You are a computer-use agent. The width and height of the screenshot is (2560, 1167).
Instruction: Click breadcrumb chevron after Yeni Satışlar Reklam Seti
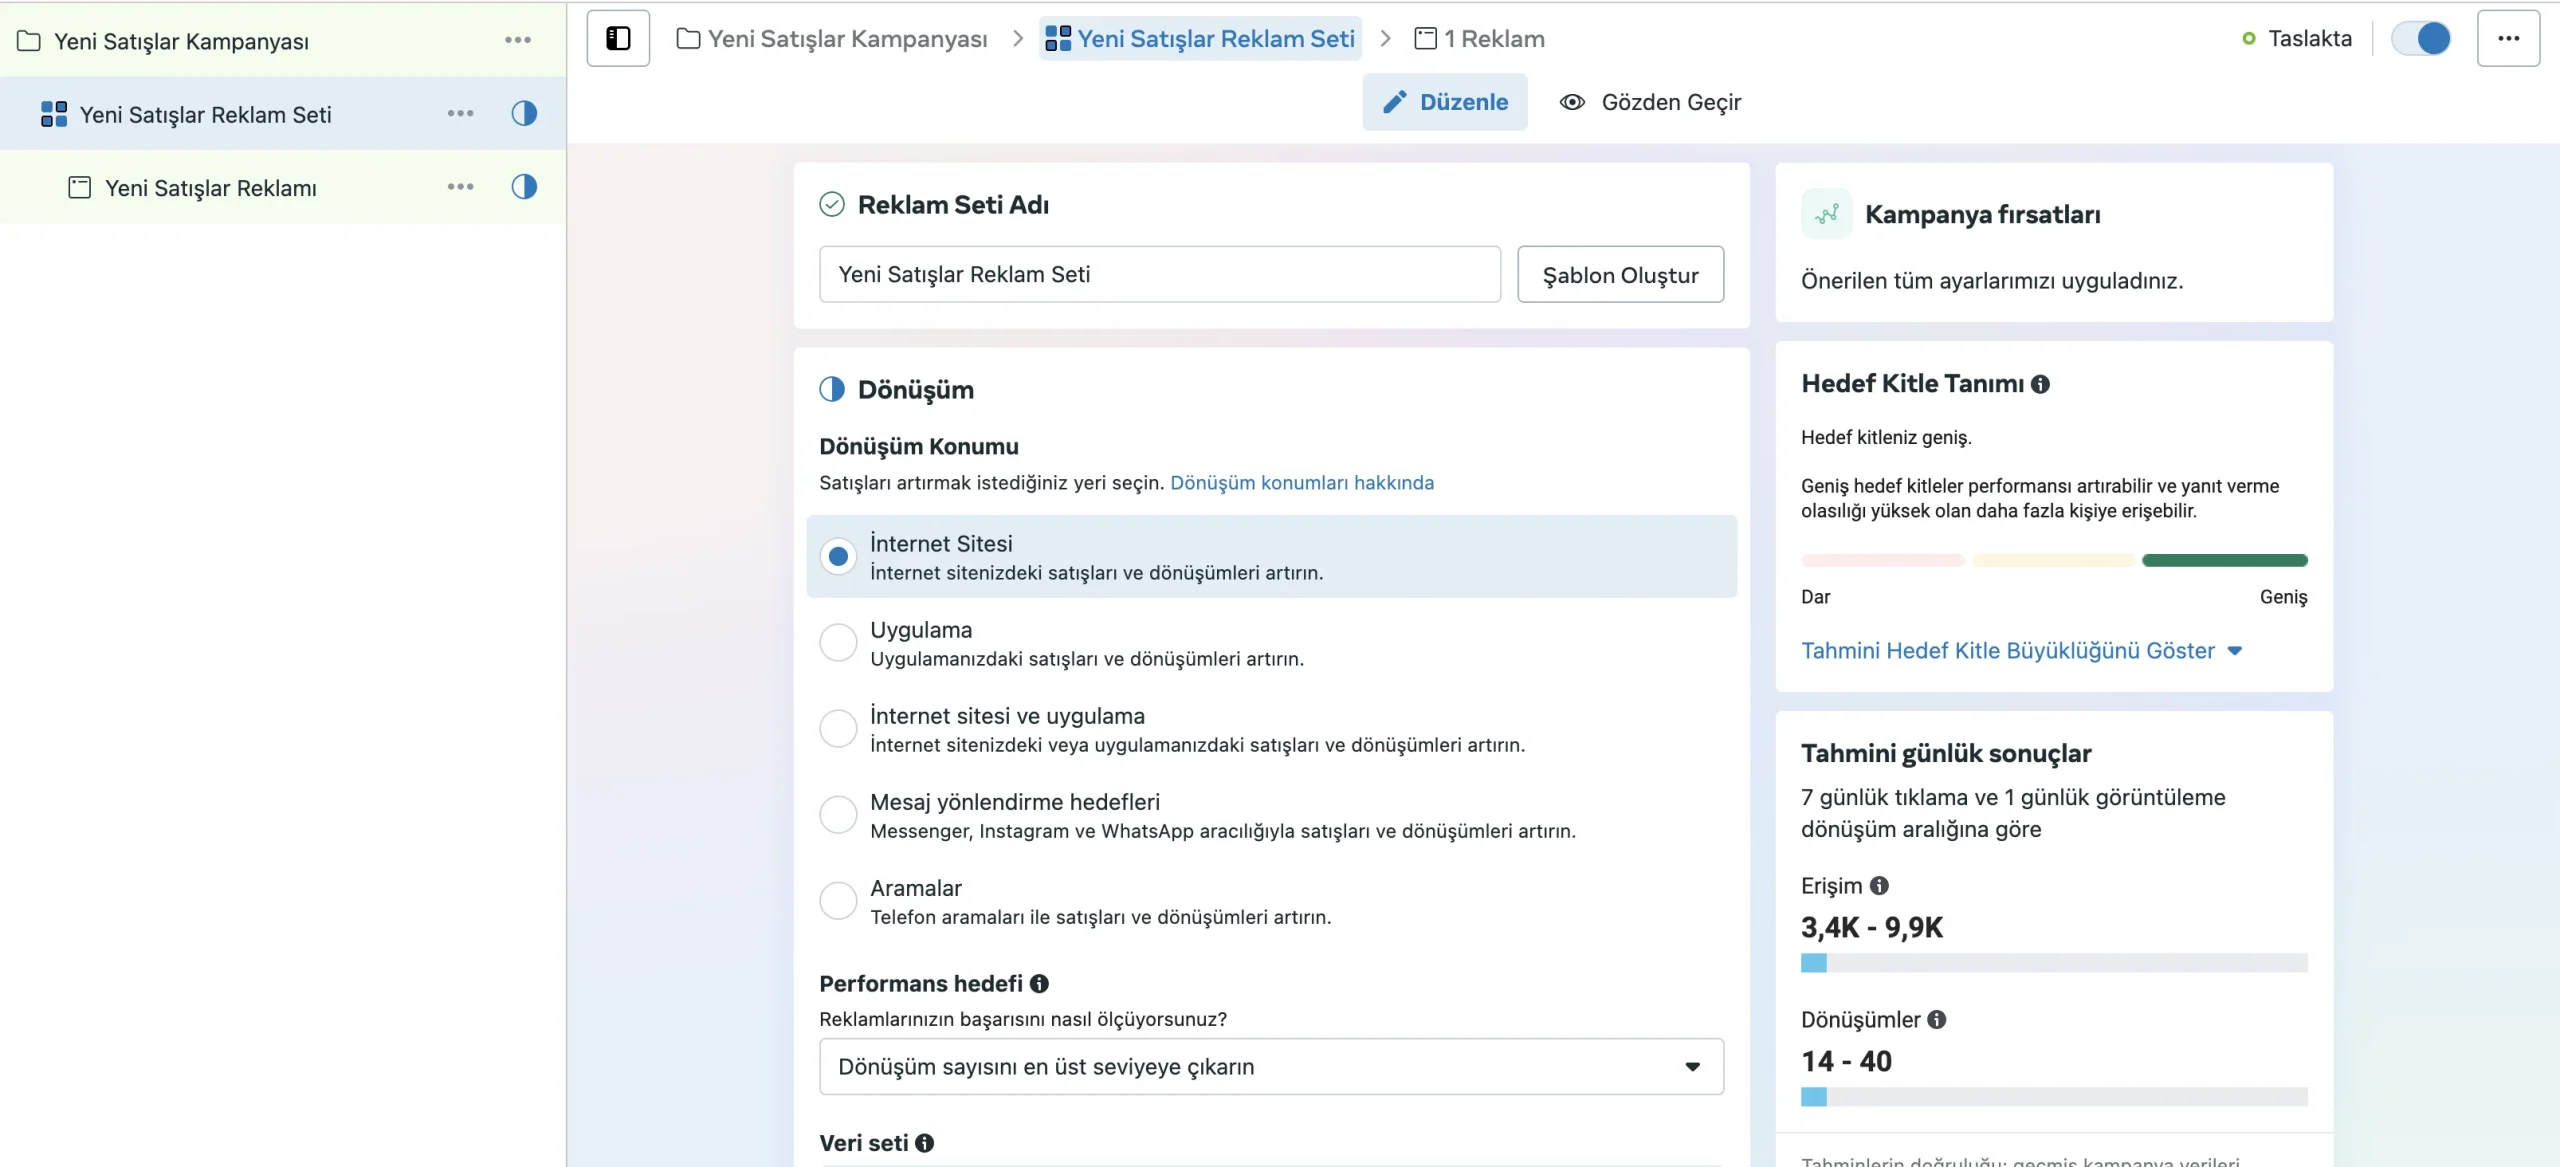point(1385,39)
